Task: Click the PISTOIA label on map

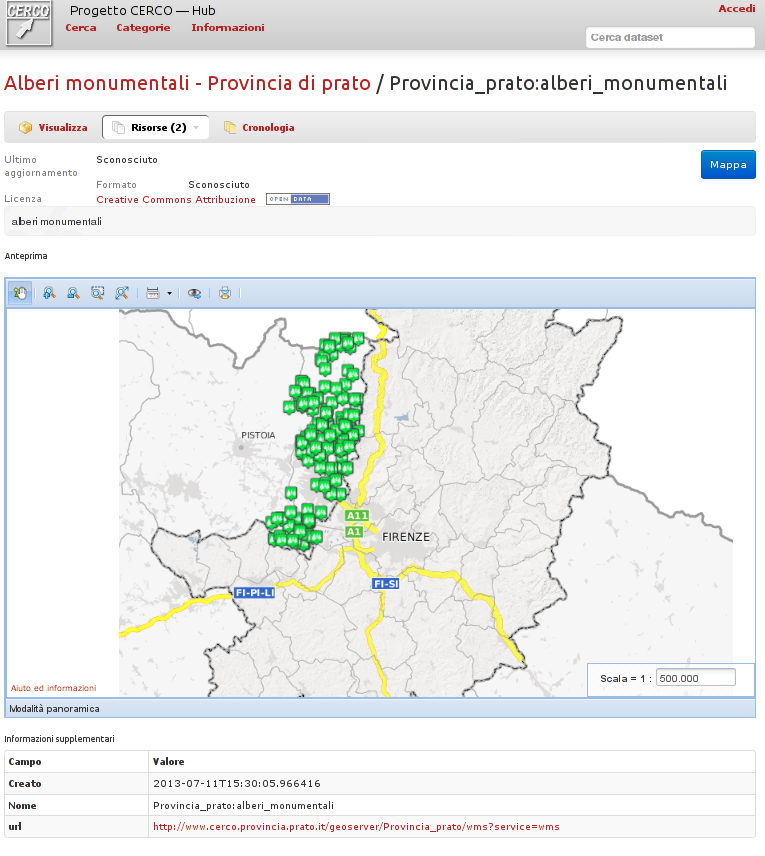Action: 258,435
